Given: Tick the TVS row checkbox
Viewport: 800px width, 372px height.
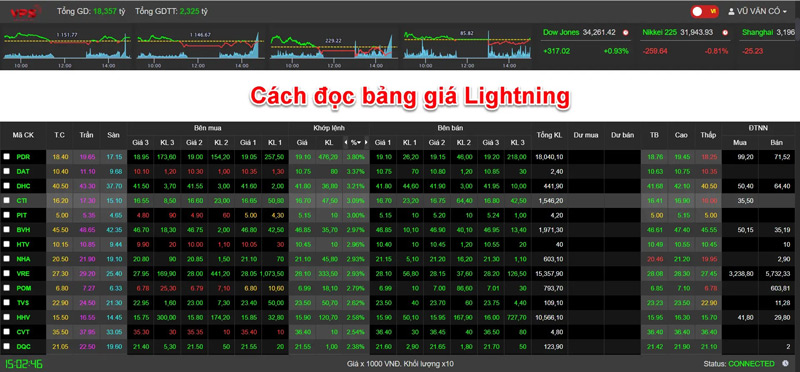Looking at the screenshot, I should (7, 303).
